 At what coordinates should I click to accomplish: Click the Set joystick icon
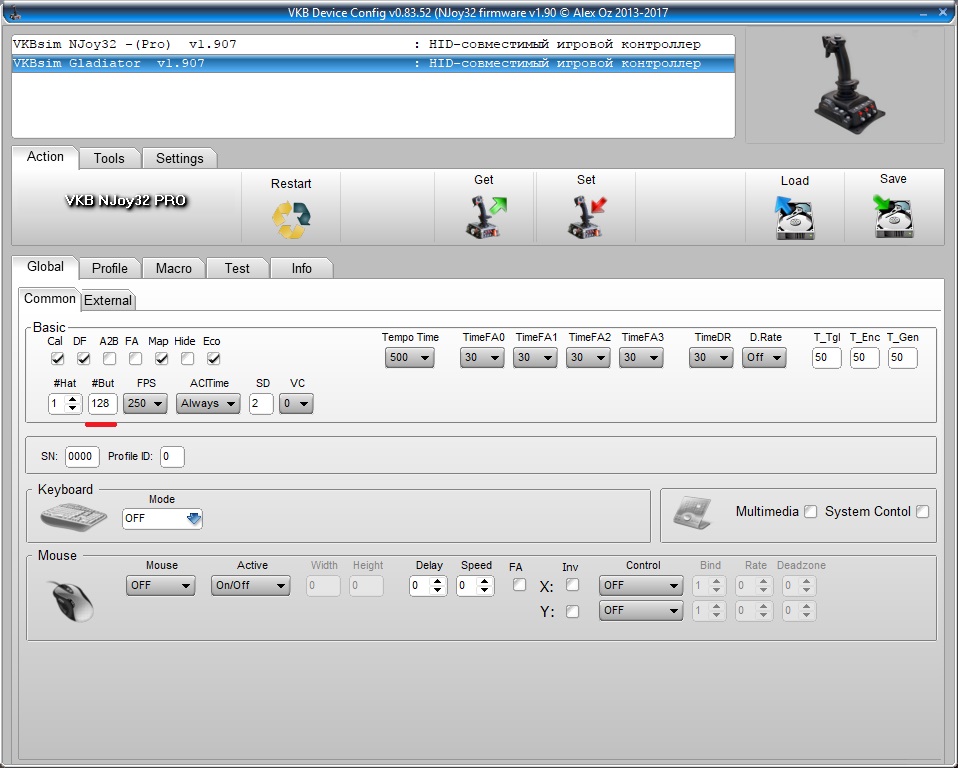click(x=587, y=217)
